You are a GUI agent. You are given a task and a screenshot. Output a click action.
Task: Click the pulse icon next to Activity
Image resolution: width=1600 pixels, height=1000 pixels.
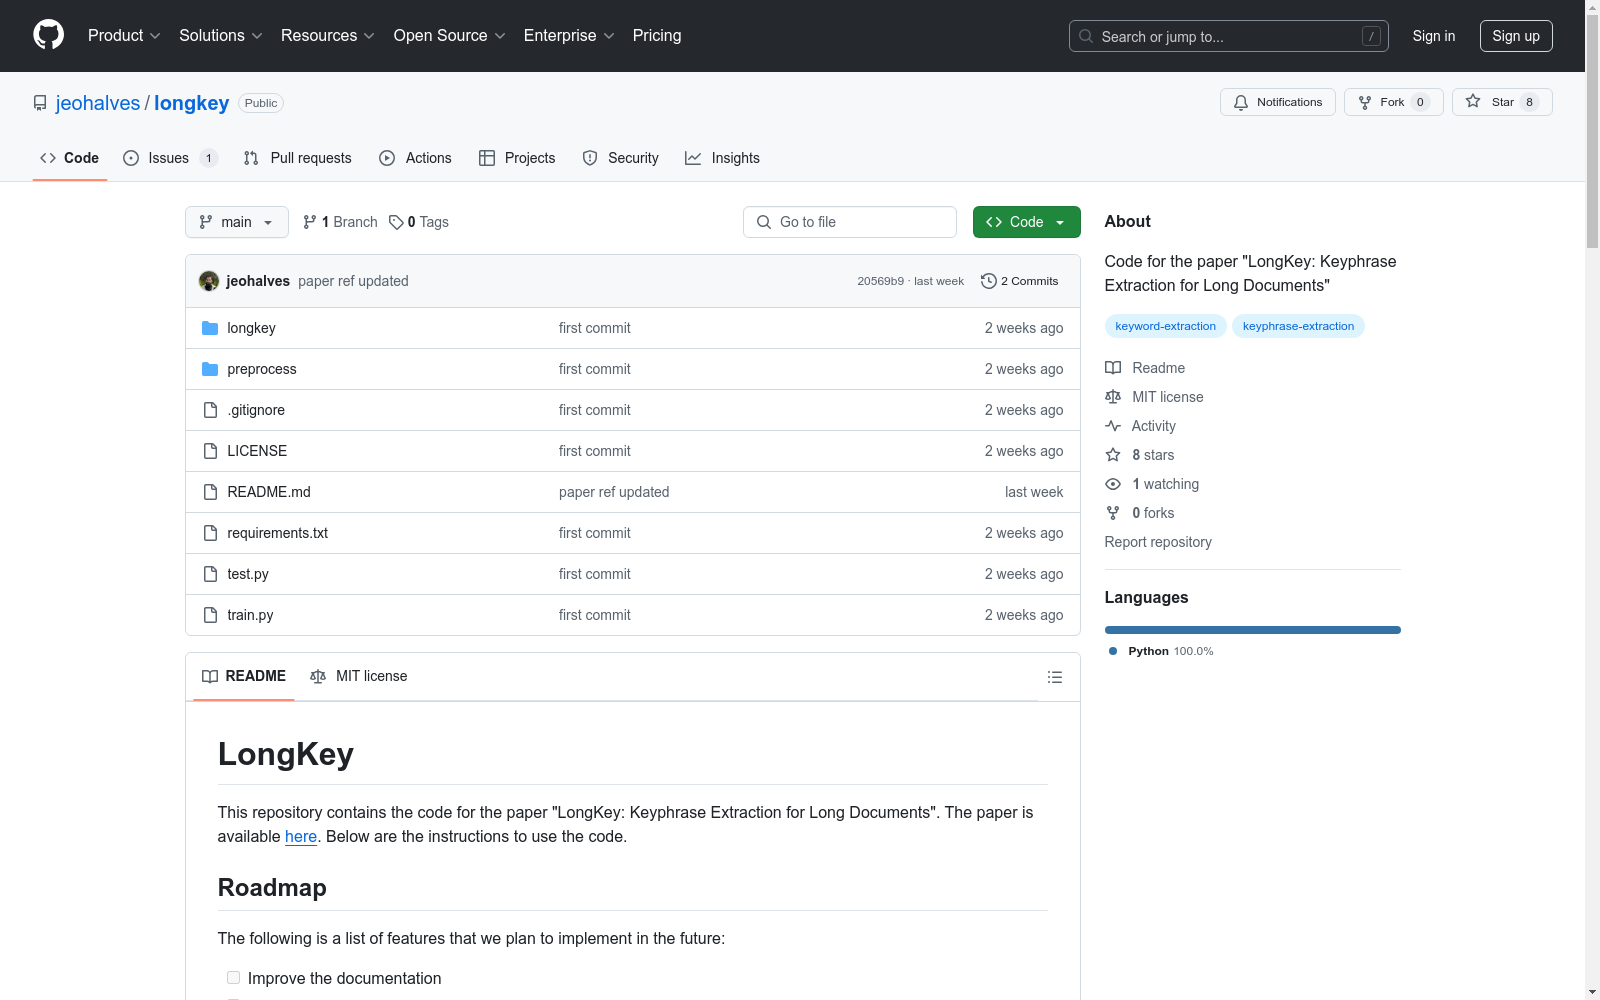click(1113, 426)
